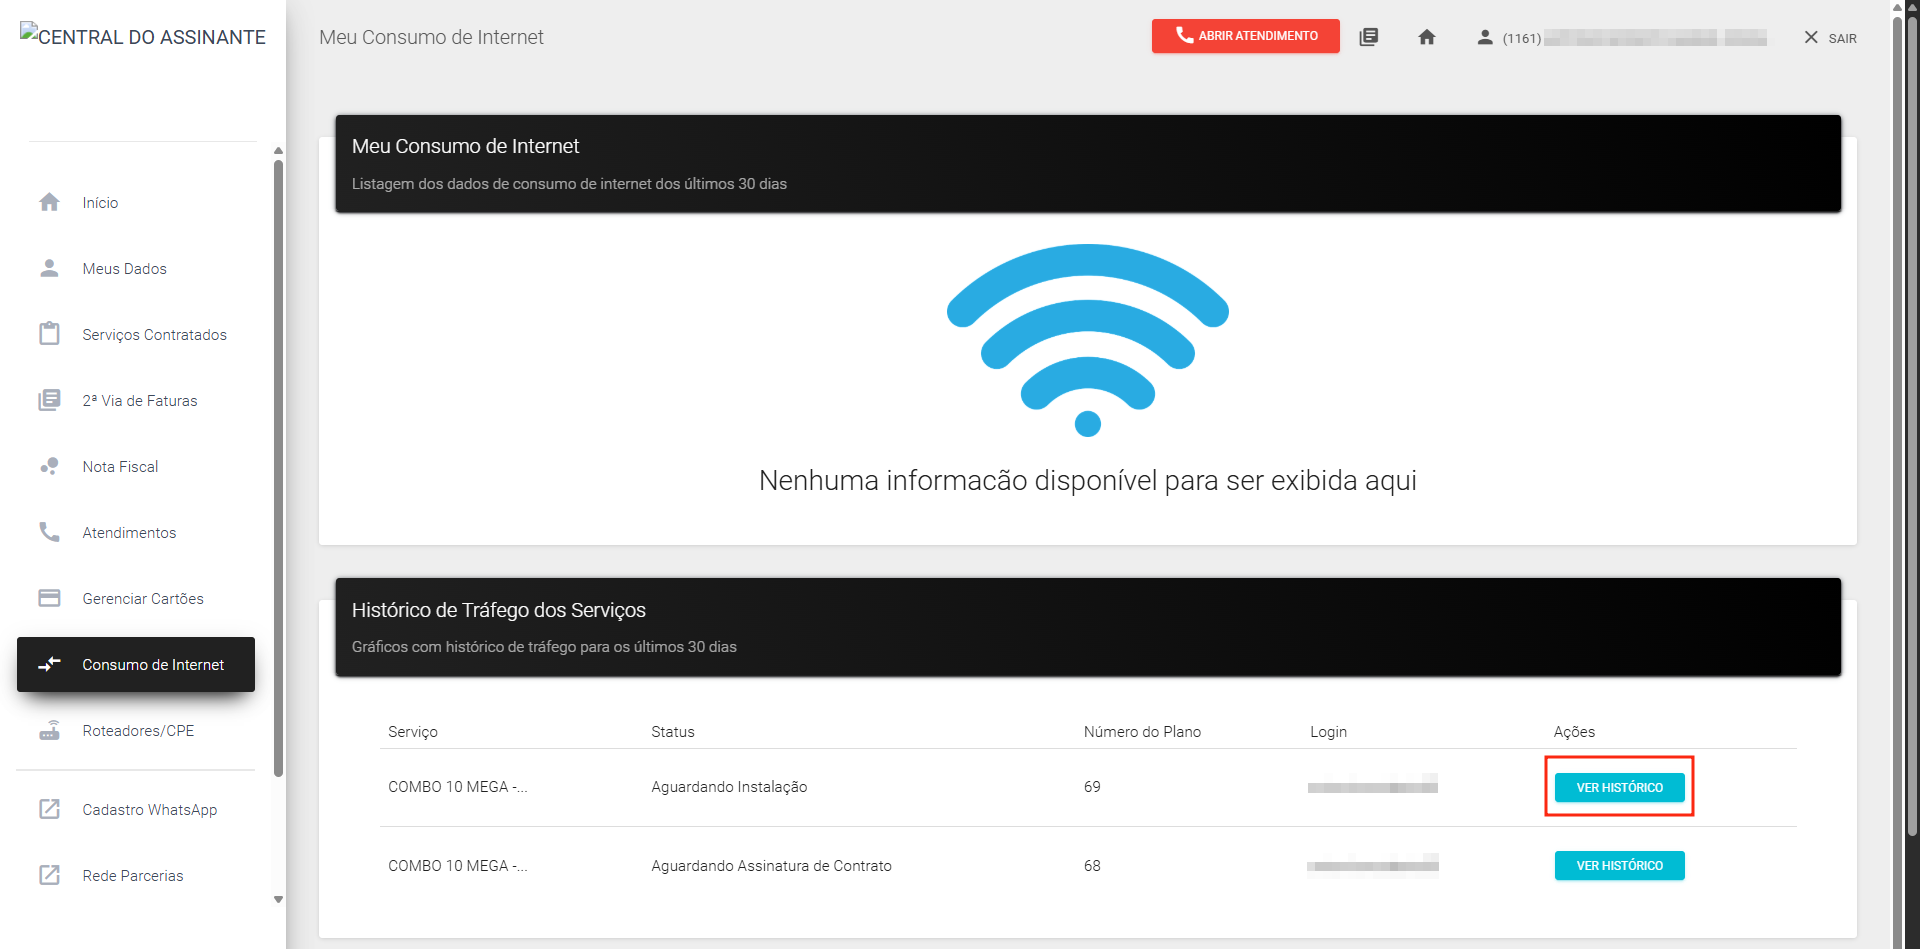The width and height of the screenshot is (1920, 949).
Task: Click the Número do Plano column header
Action: [x=1142, y=732]
